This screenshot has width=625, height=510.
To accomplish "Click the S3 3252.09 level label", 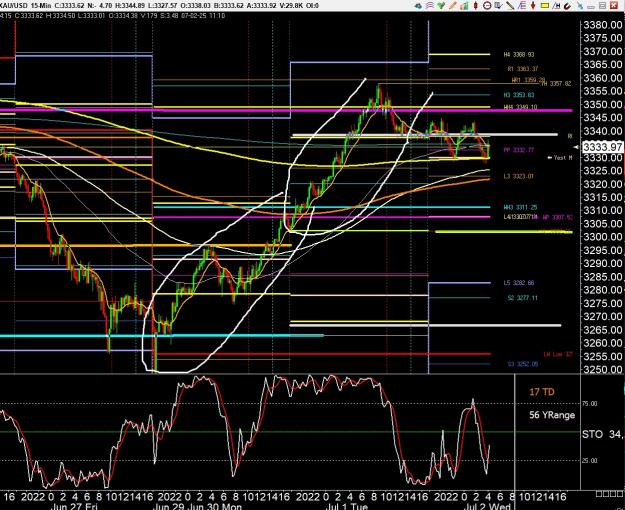I will (x=523, y=364).
